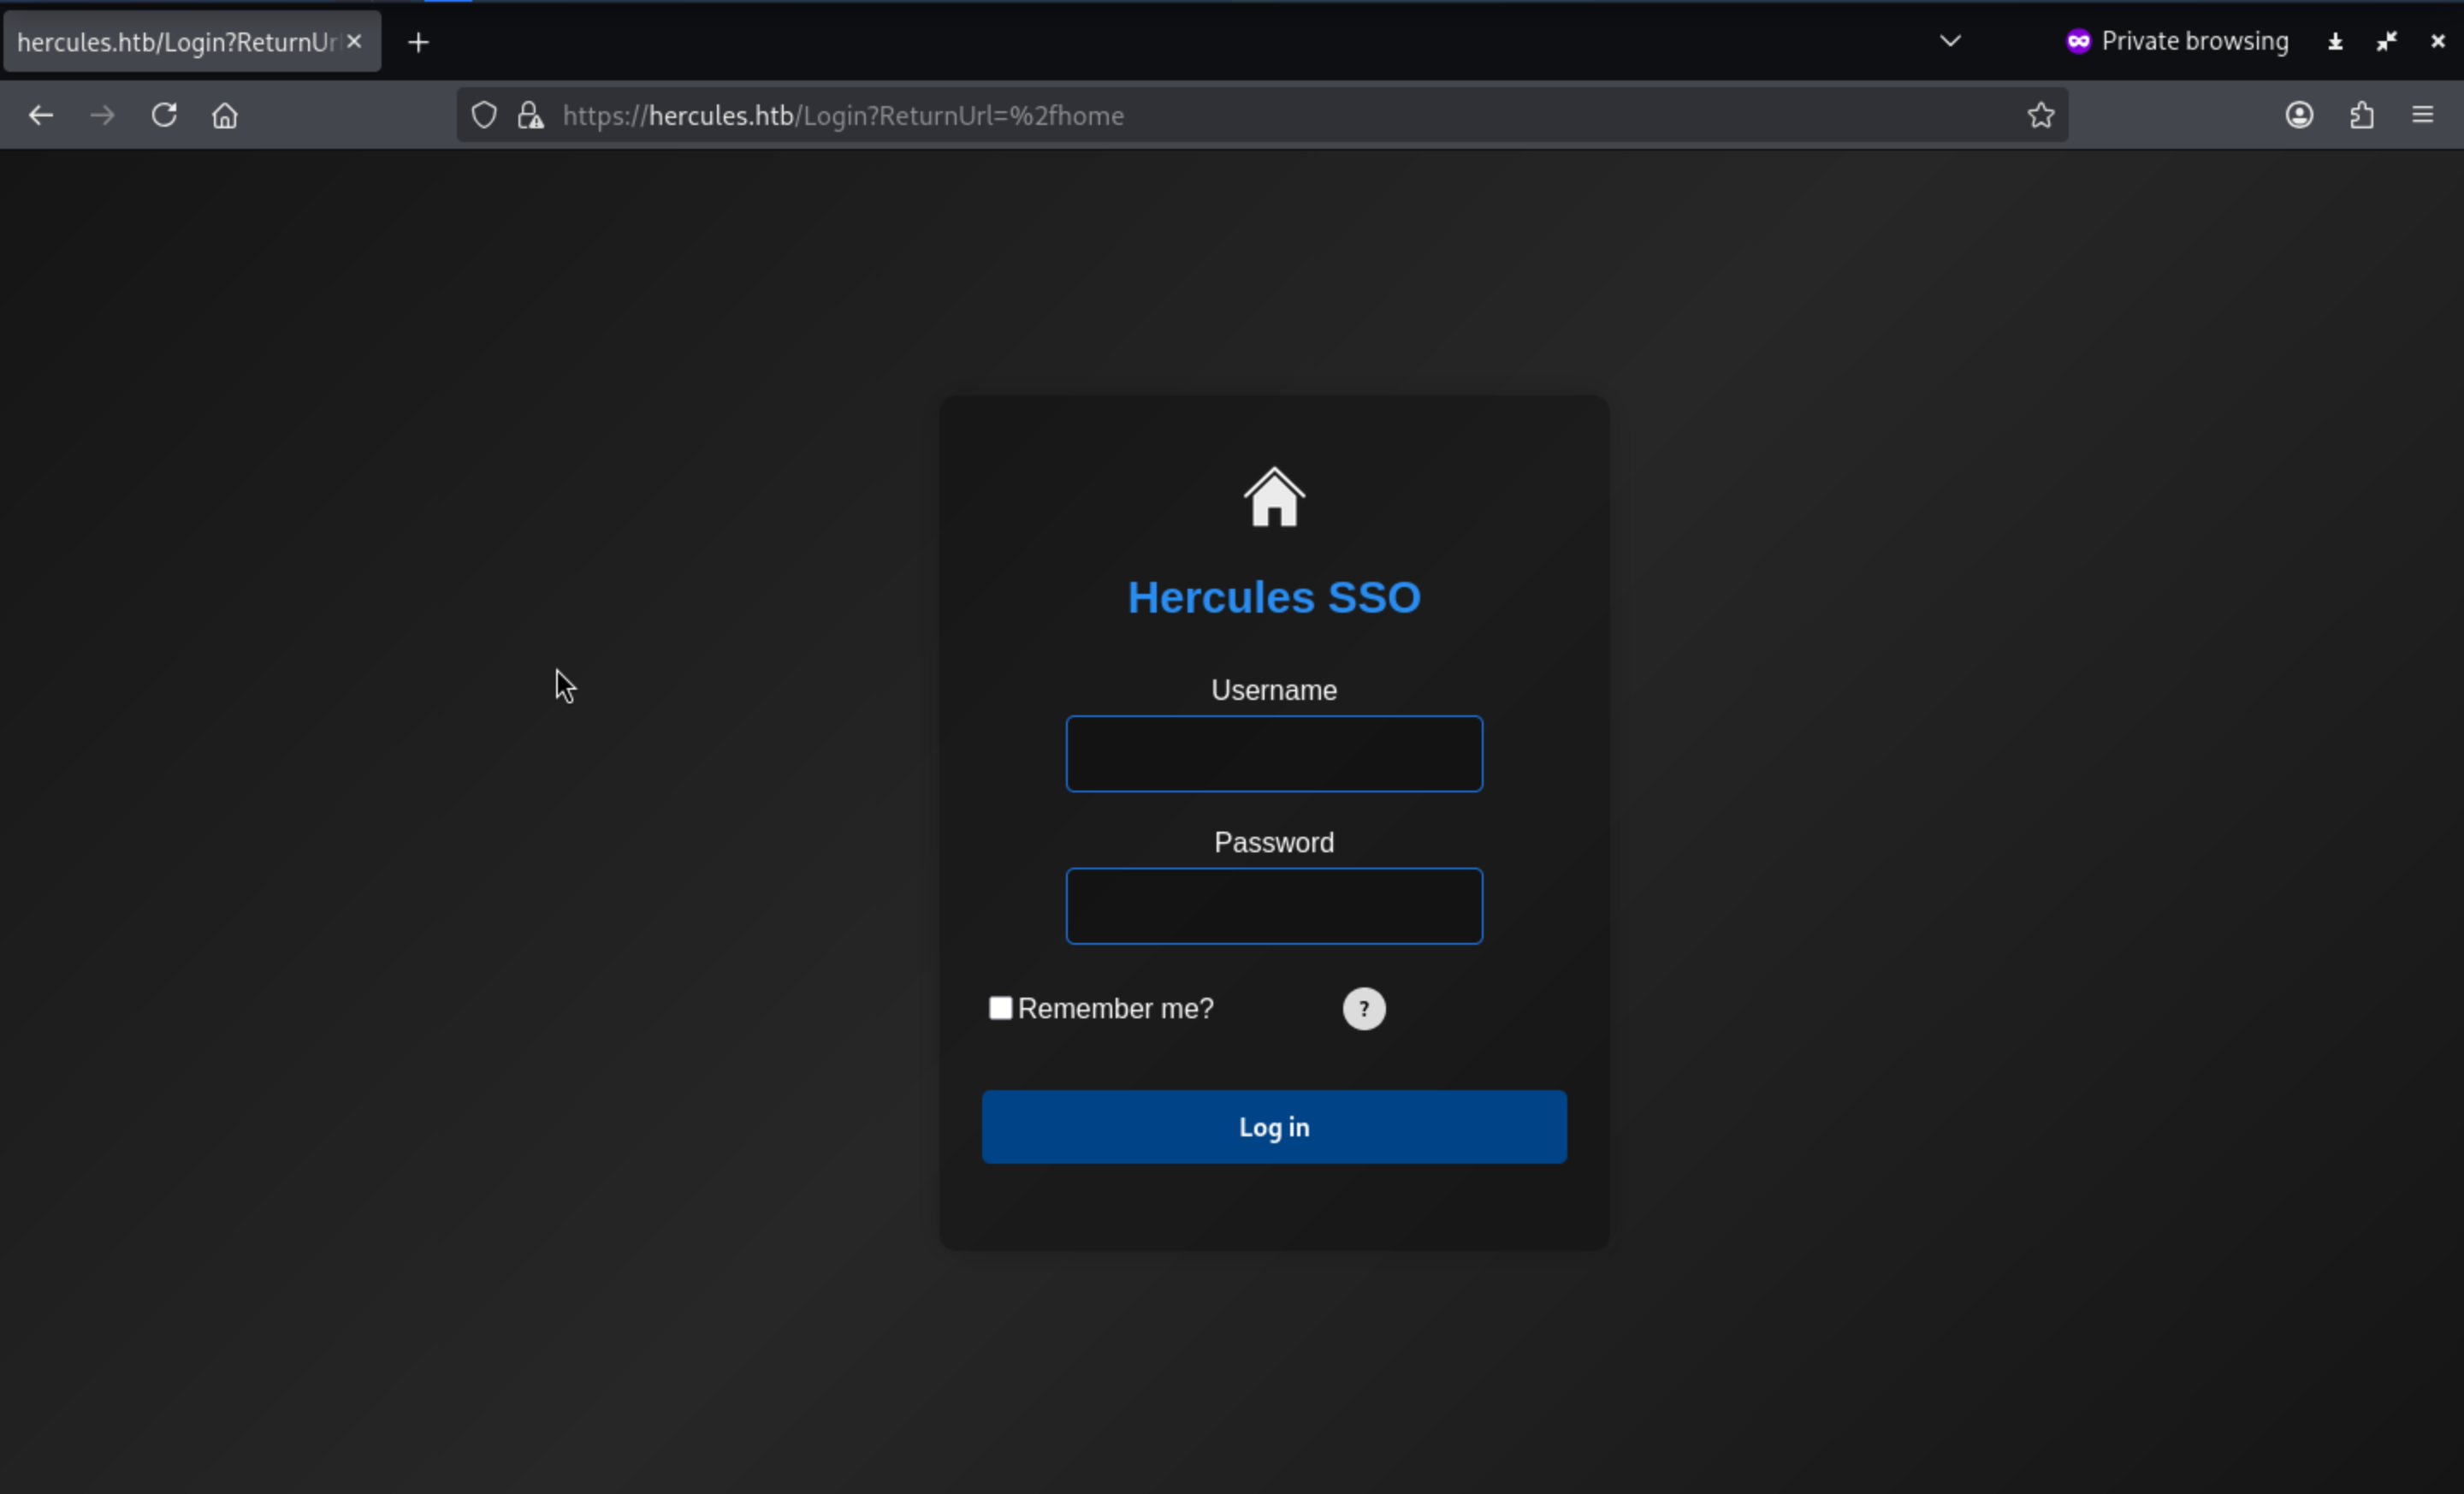Screen dimensions: 2464x1494
Task: Click the question mark help icon
Action: (x=1363, y=1008)
